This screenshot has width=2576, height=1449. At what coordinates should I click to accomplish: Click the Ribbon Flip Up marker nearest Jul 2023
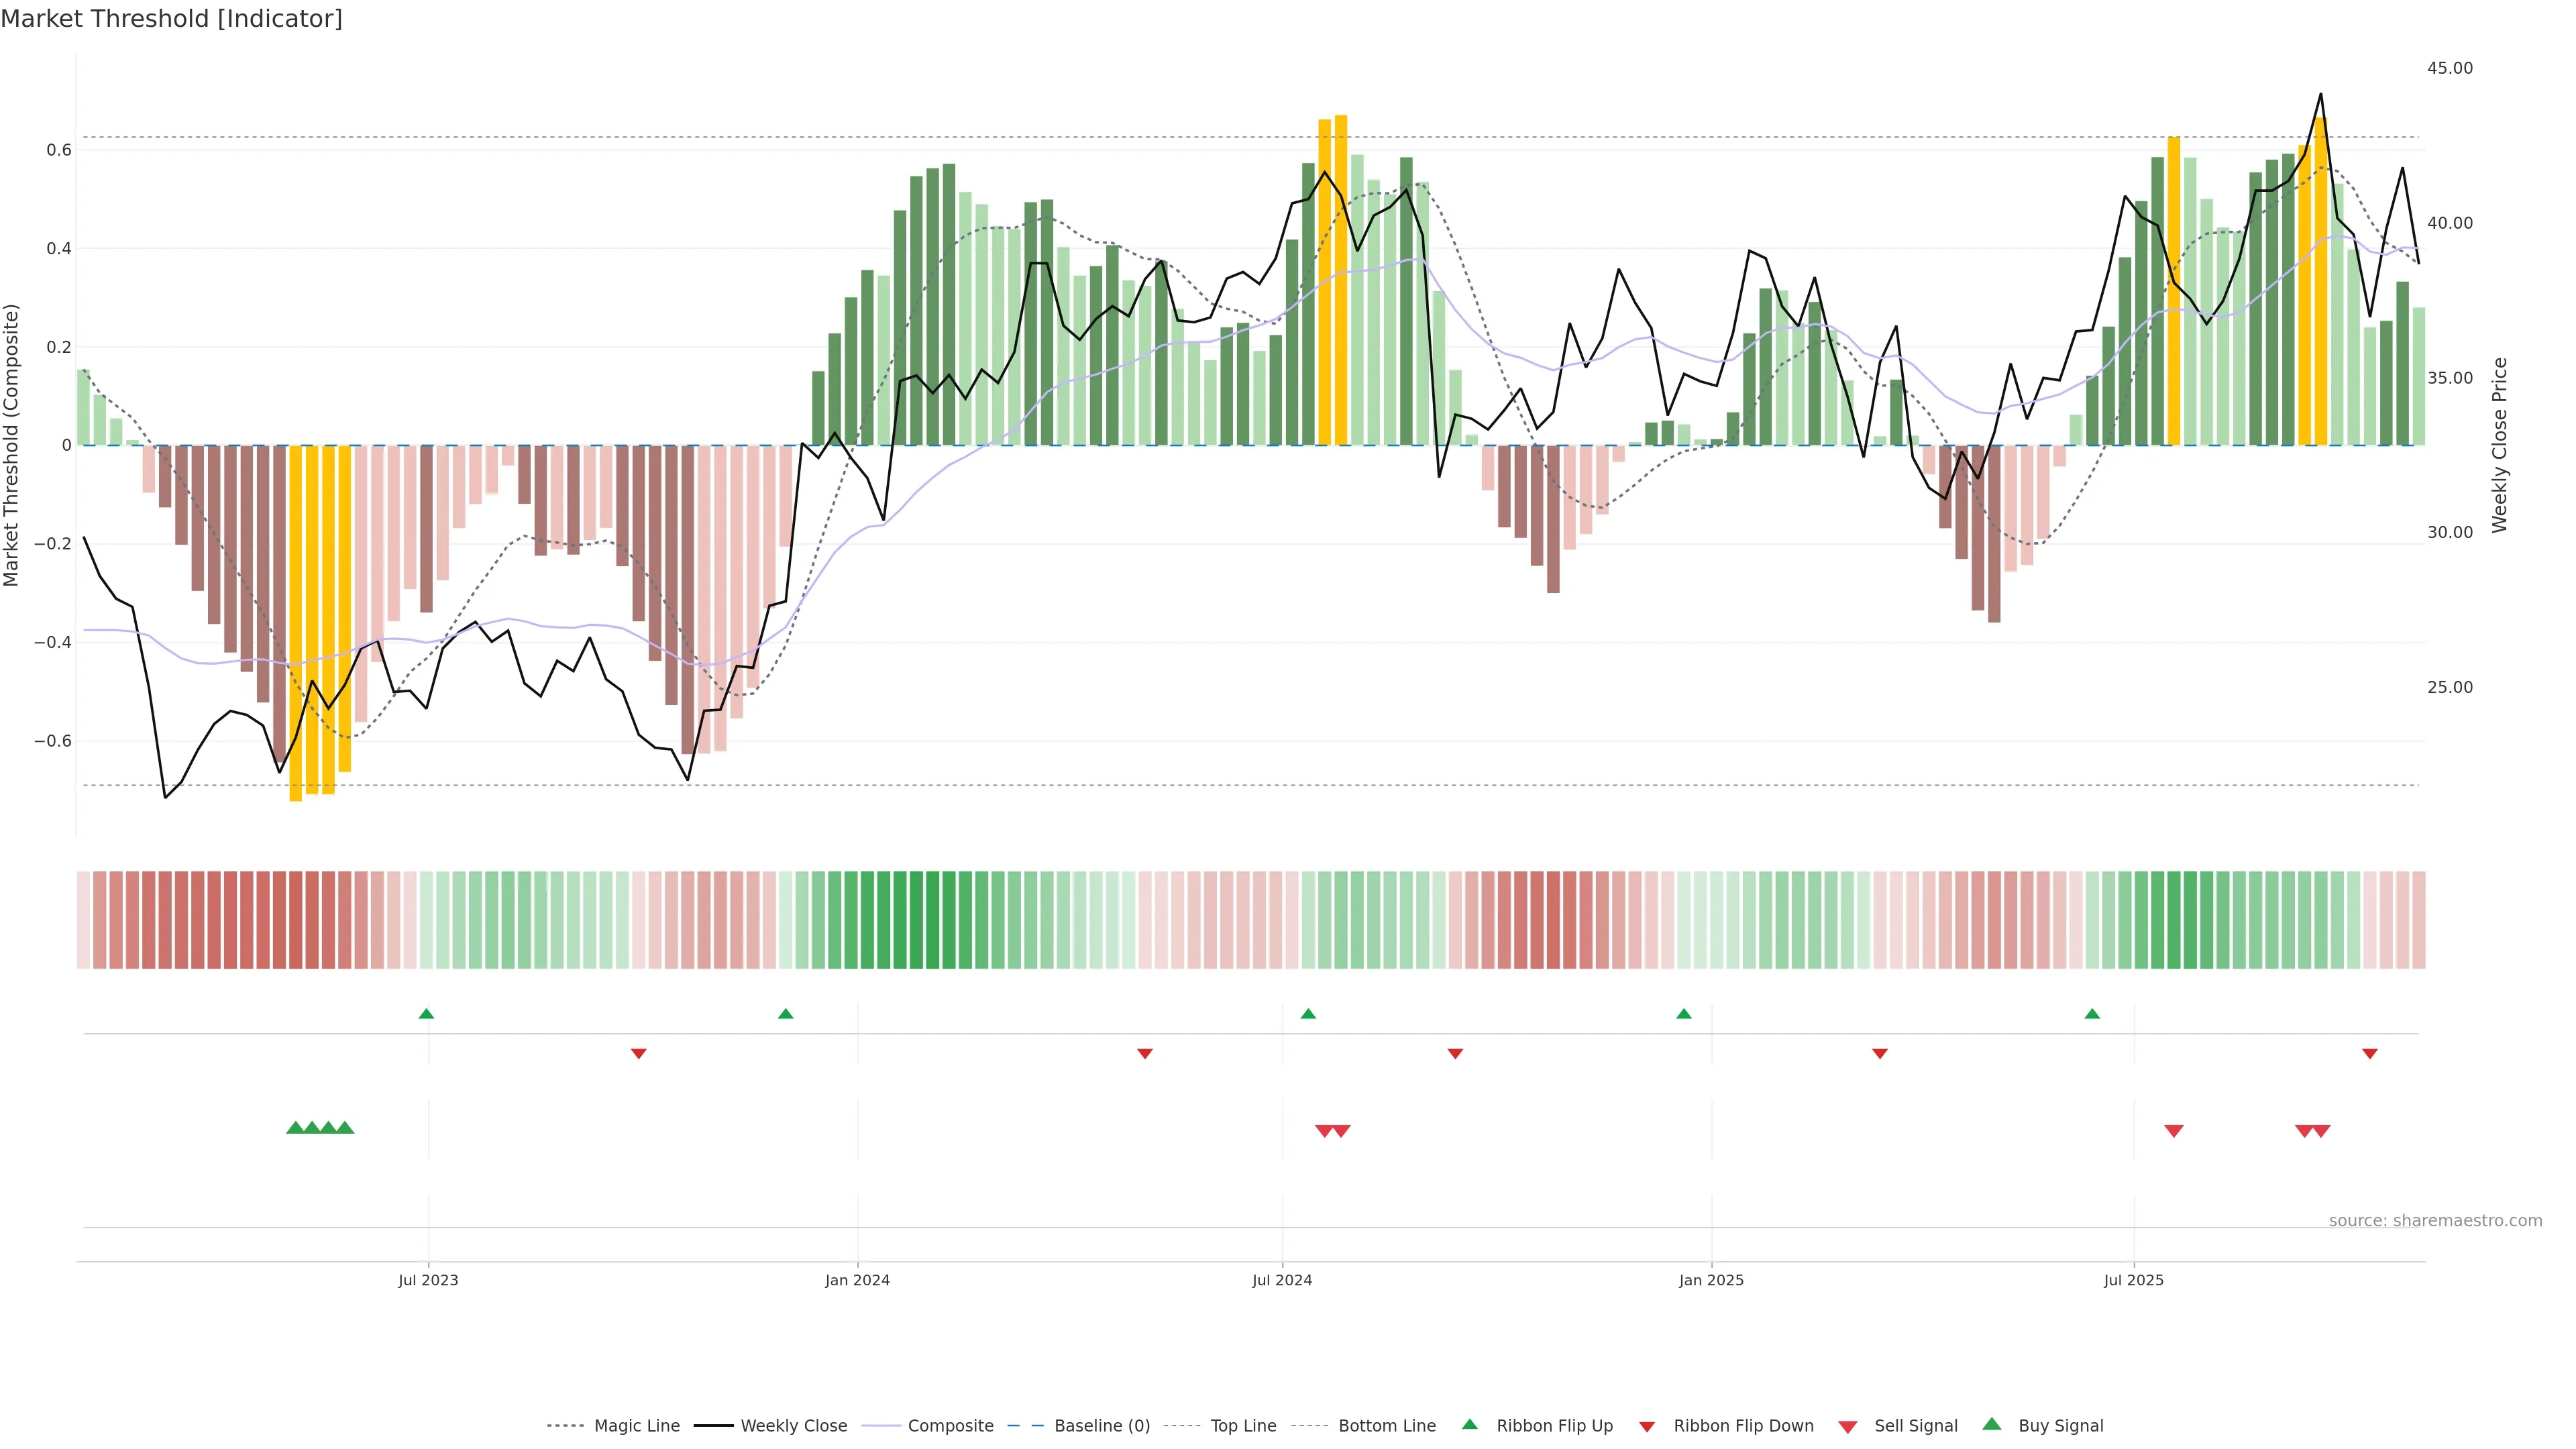point(426,1014)
